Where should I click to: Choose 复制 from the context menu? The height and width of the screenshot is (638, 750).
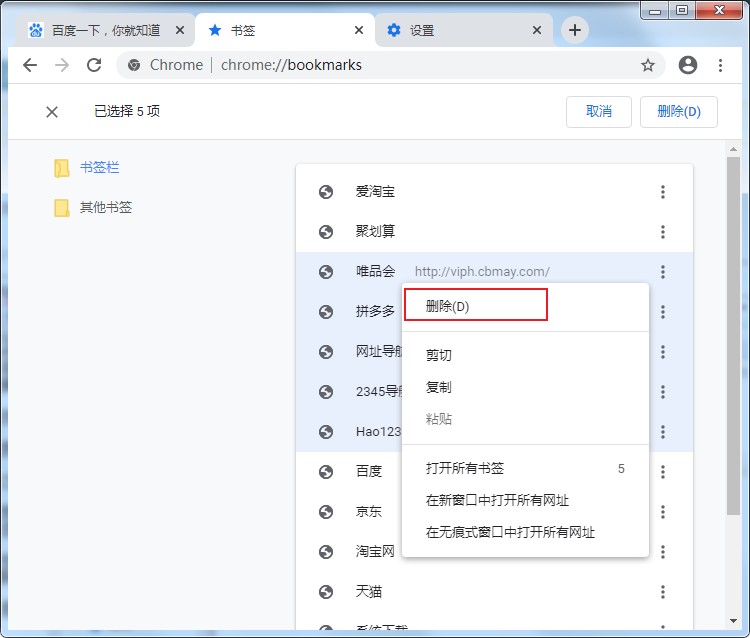click(525, 387)
